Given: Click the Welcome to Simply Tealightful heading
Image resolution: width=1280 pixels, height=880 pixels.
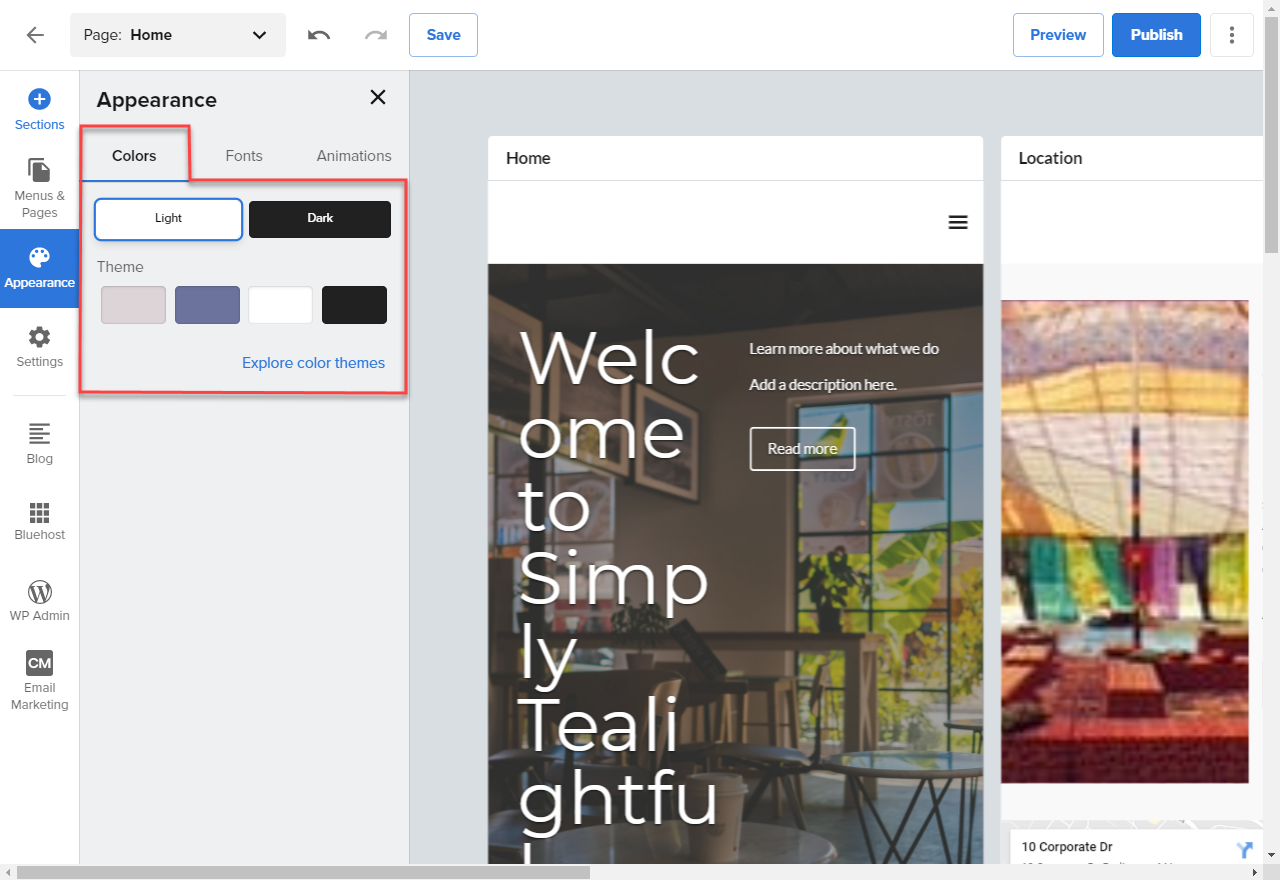Looking at the screenshot, I should coord(618,595).
